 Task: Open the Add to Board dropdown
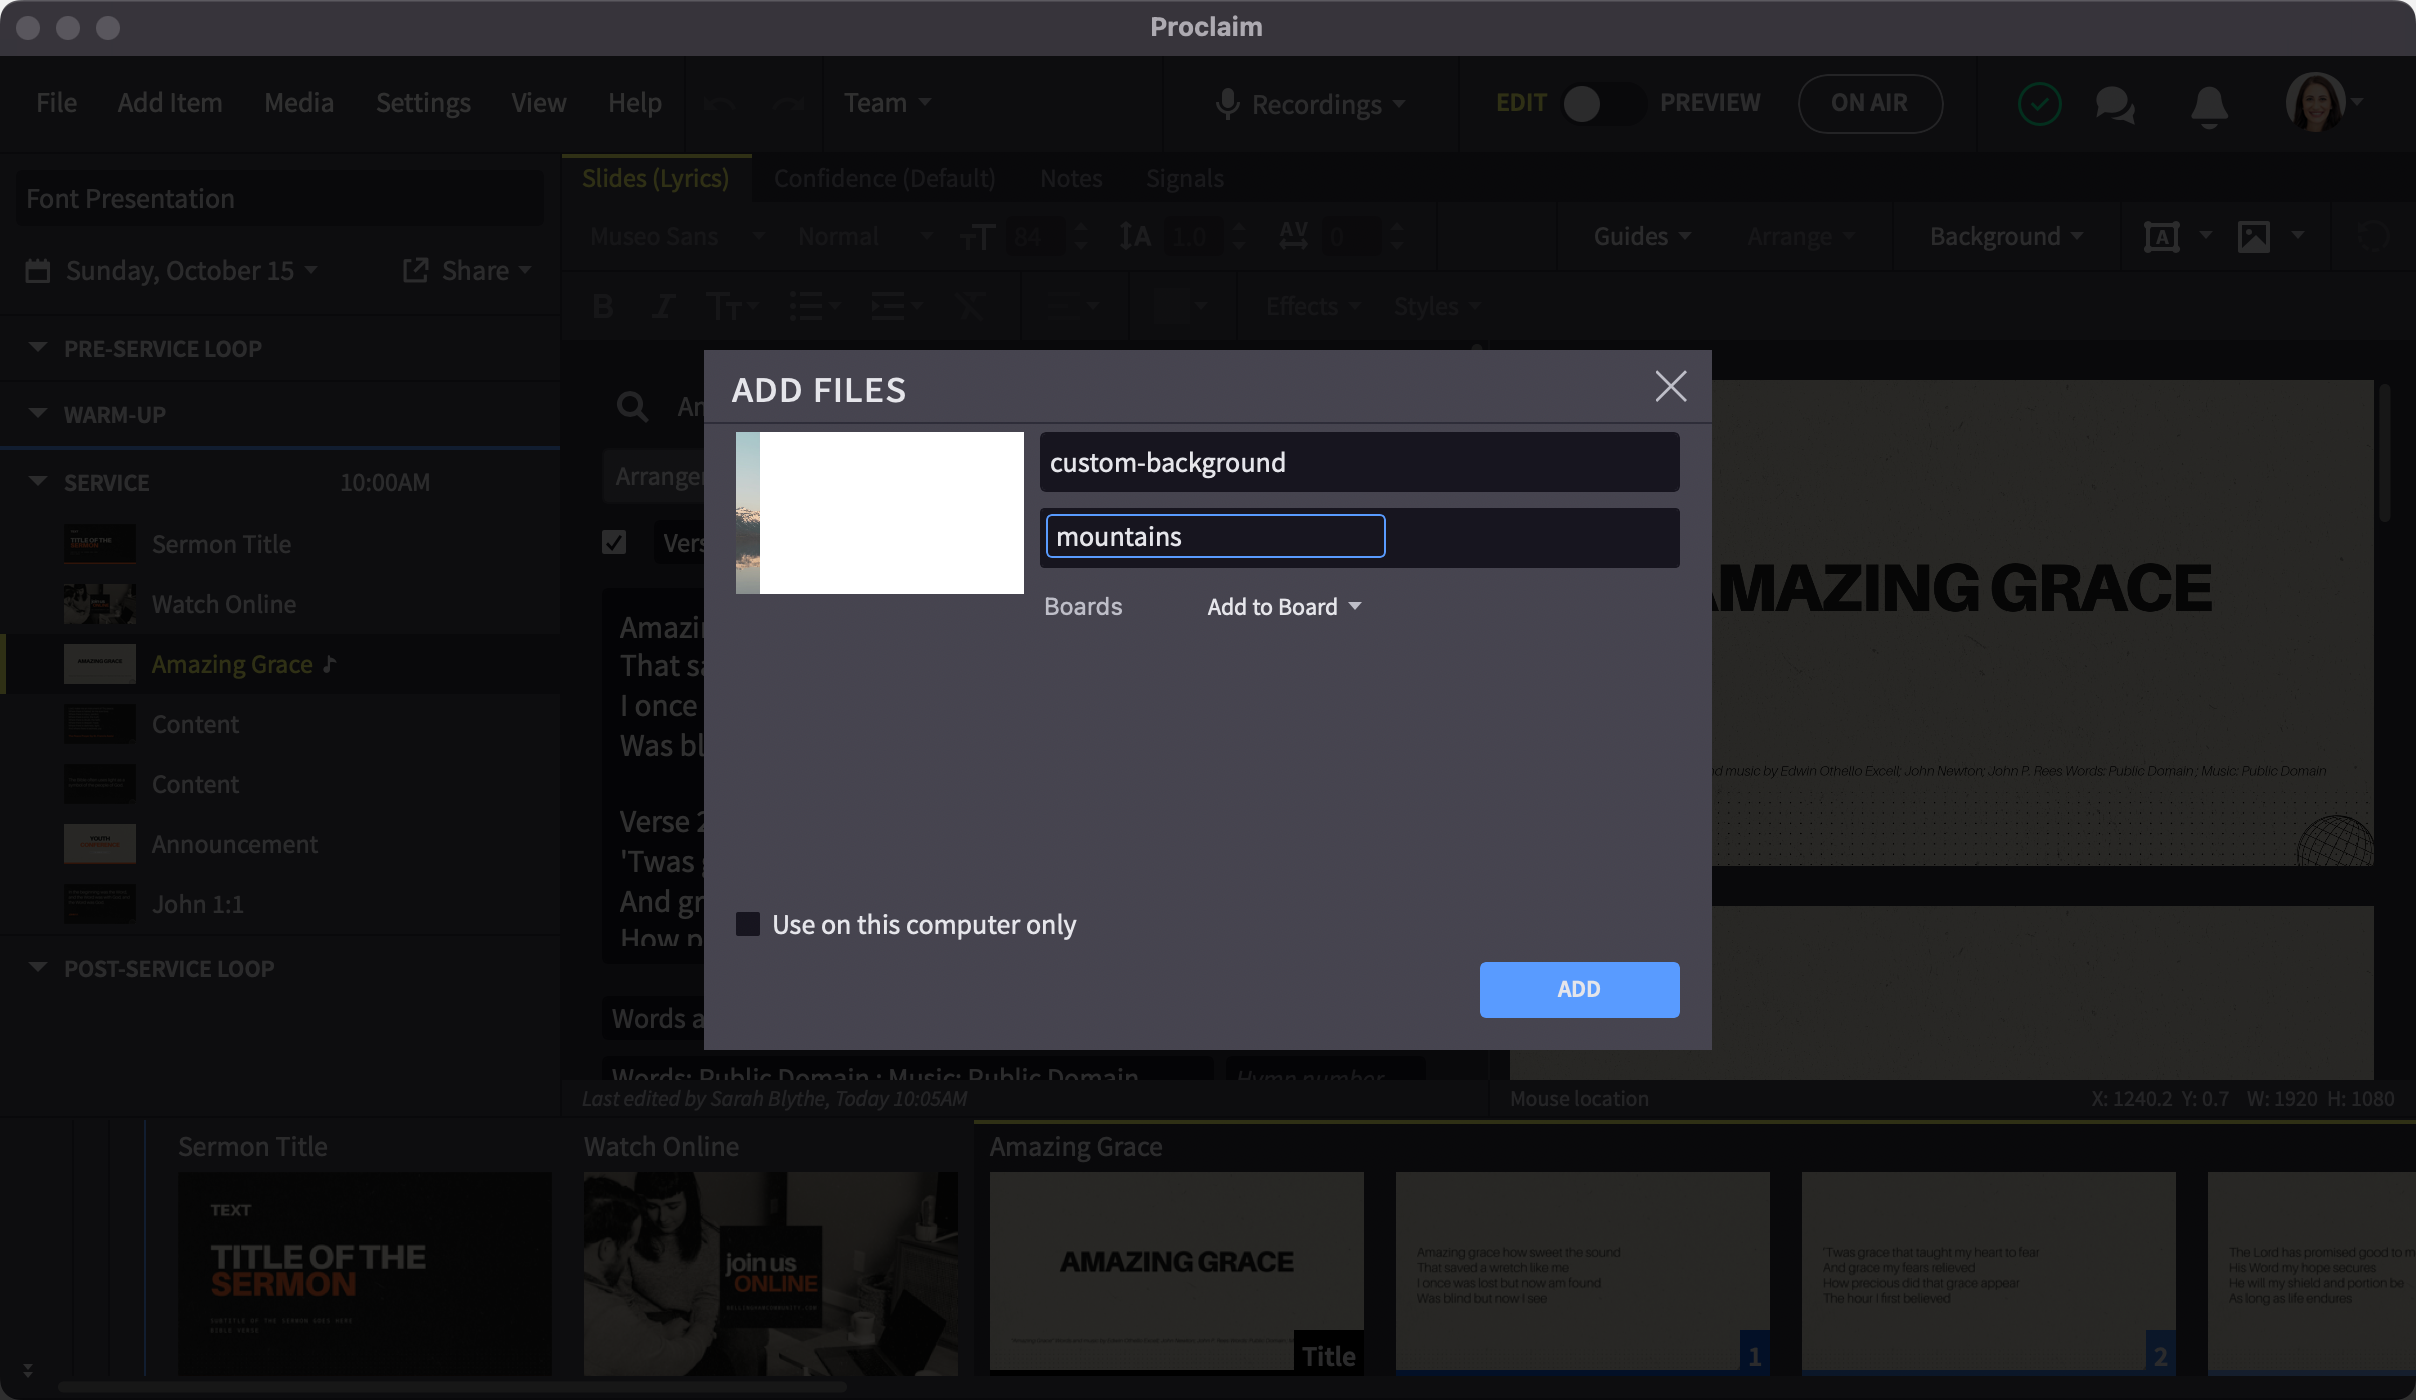(1284, 607)
